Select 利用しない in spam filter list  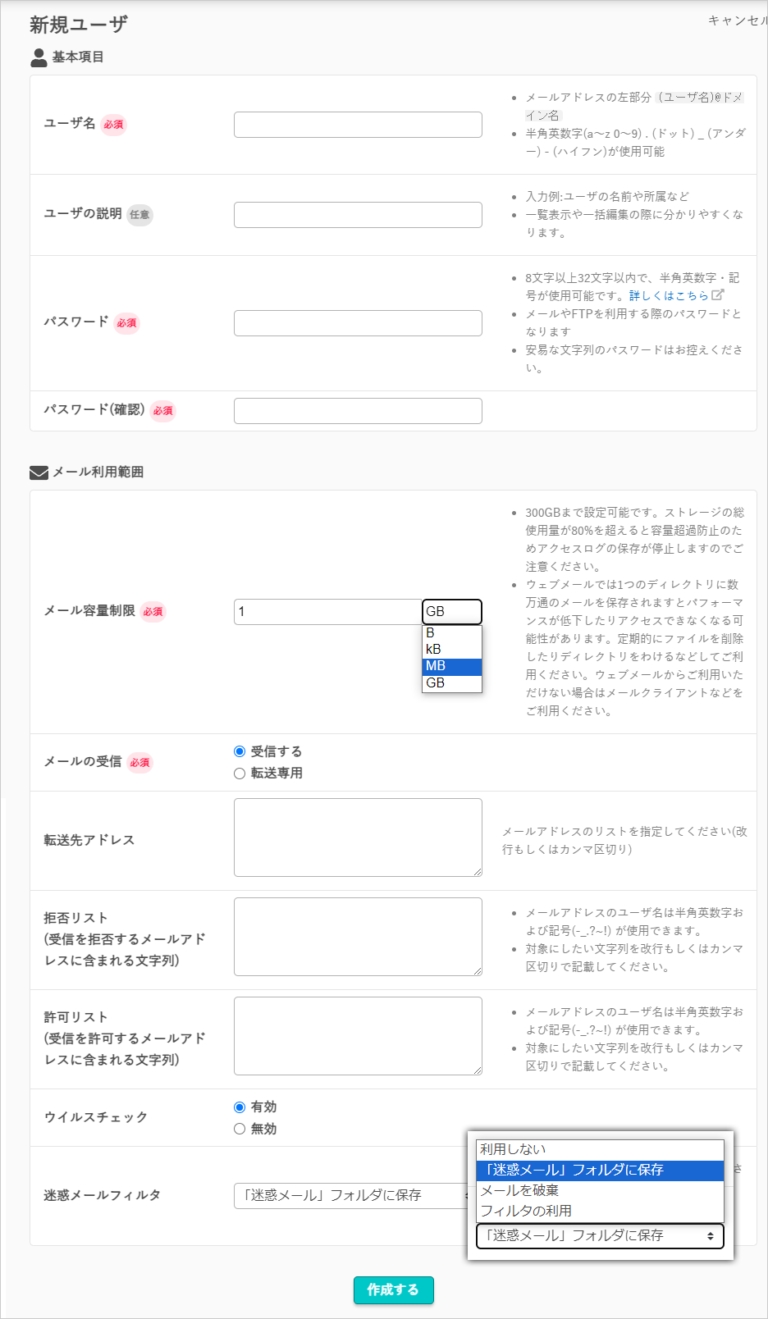(599, 1150)
